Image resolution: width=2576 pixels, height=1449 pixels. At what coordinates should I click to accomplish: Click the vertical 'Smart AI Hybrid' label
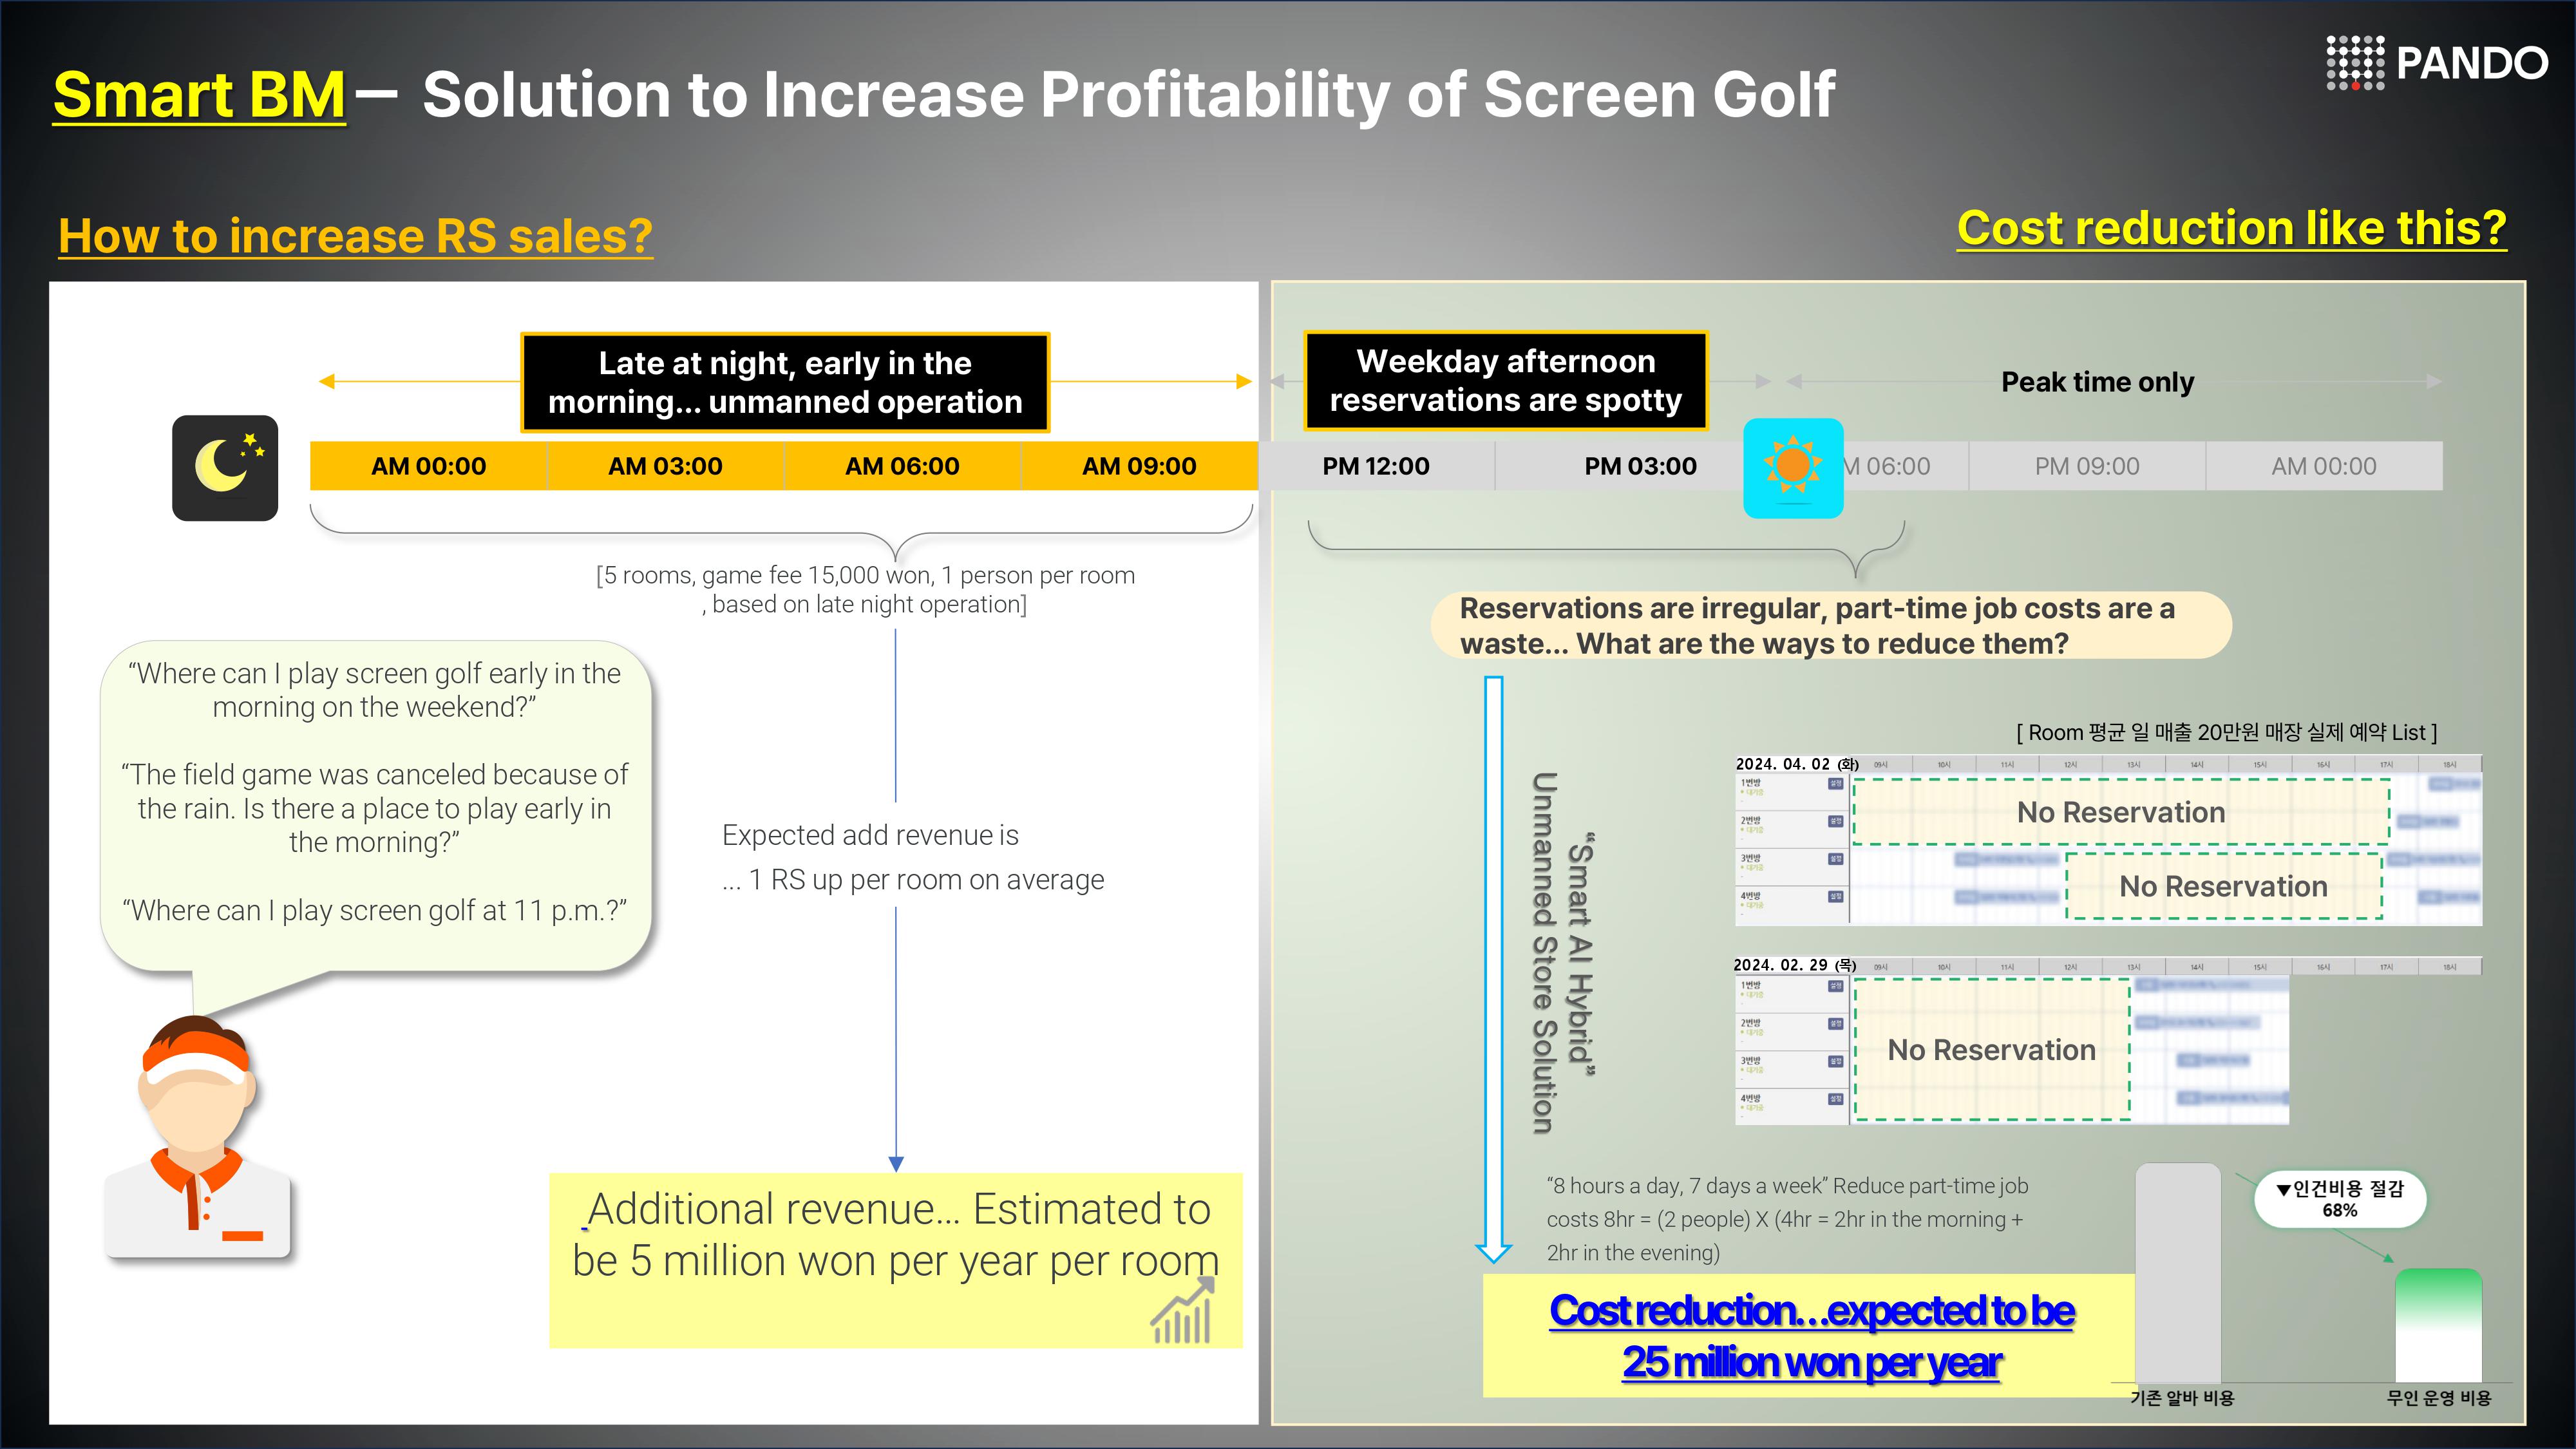tap(1580, 954)
